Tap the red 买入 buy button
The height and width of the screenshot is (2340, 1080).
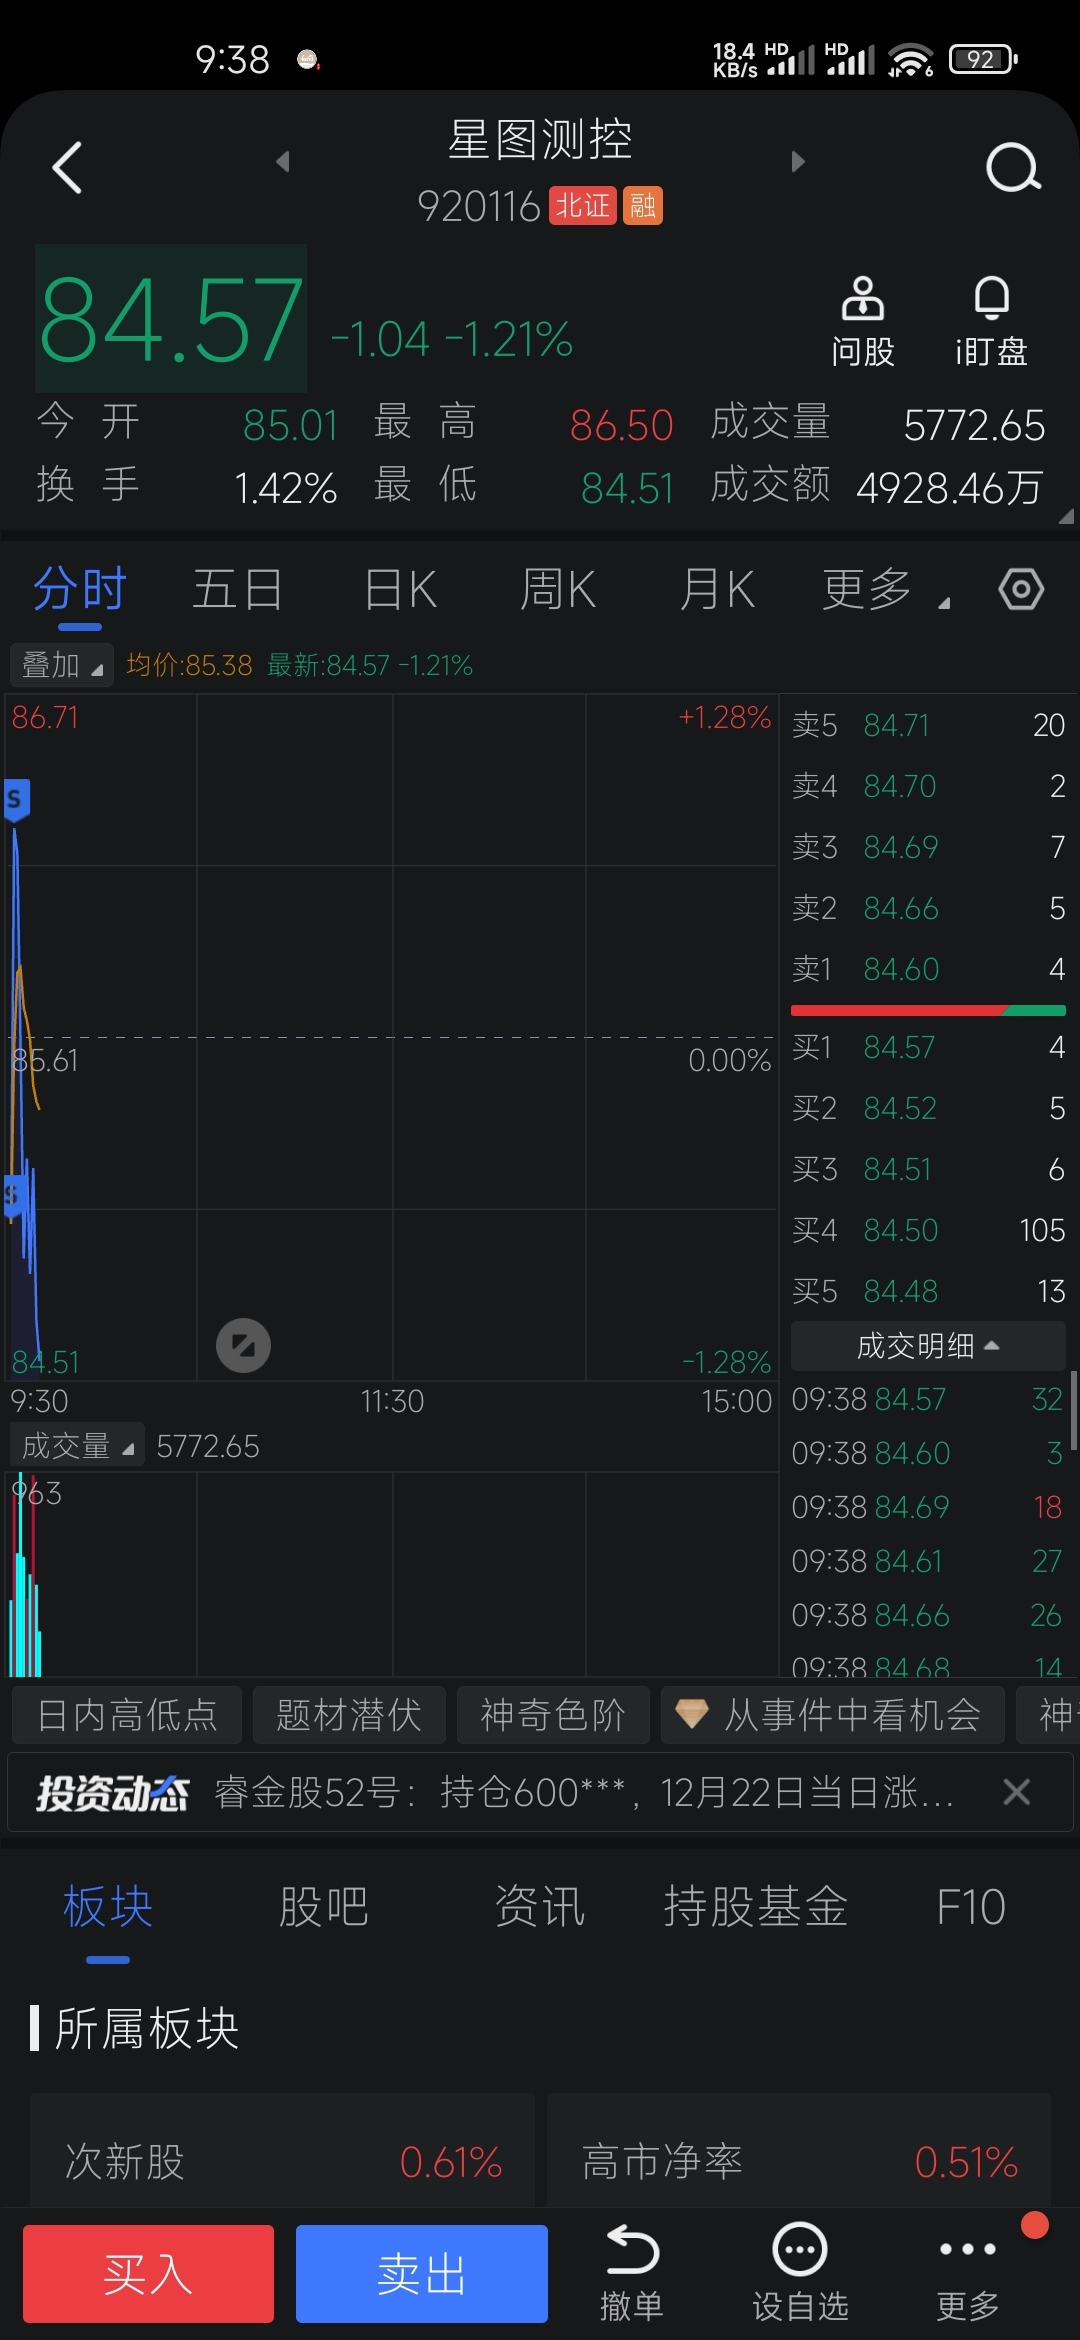coord(148,2273)
